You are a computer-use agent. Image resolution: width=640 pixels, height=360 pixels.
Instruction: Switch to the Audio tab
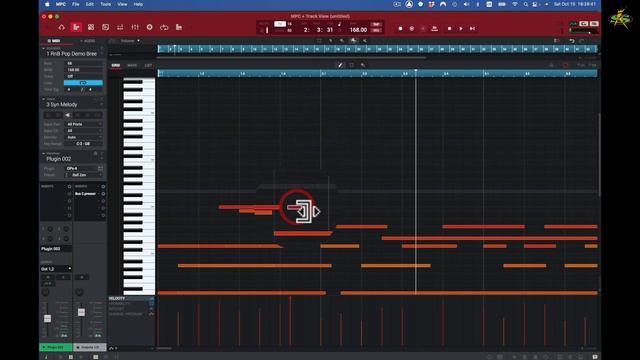[x=88, y=41]
